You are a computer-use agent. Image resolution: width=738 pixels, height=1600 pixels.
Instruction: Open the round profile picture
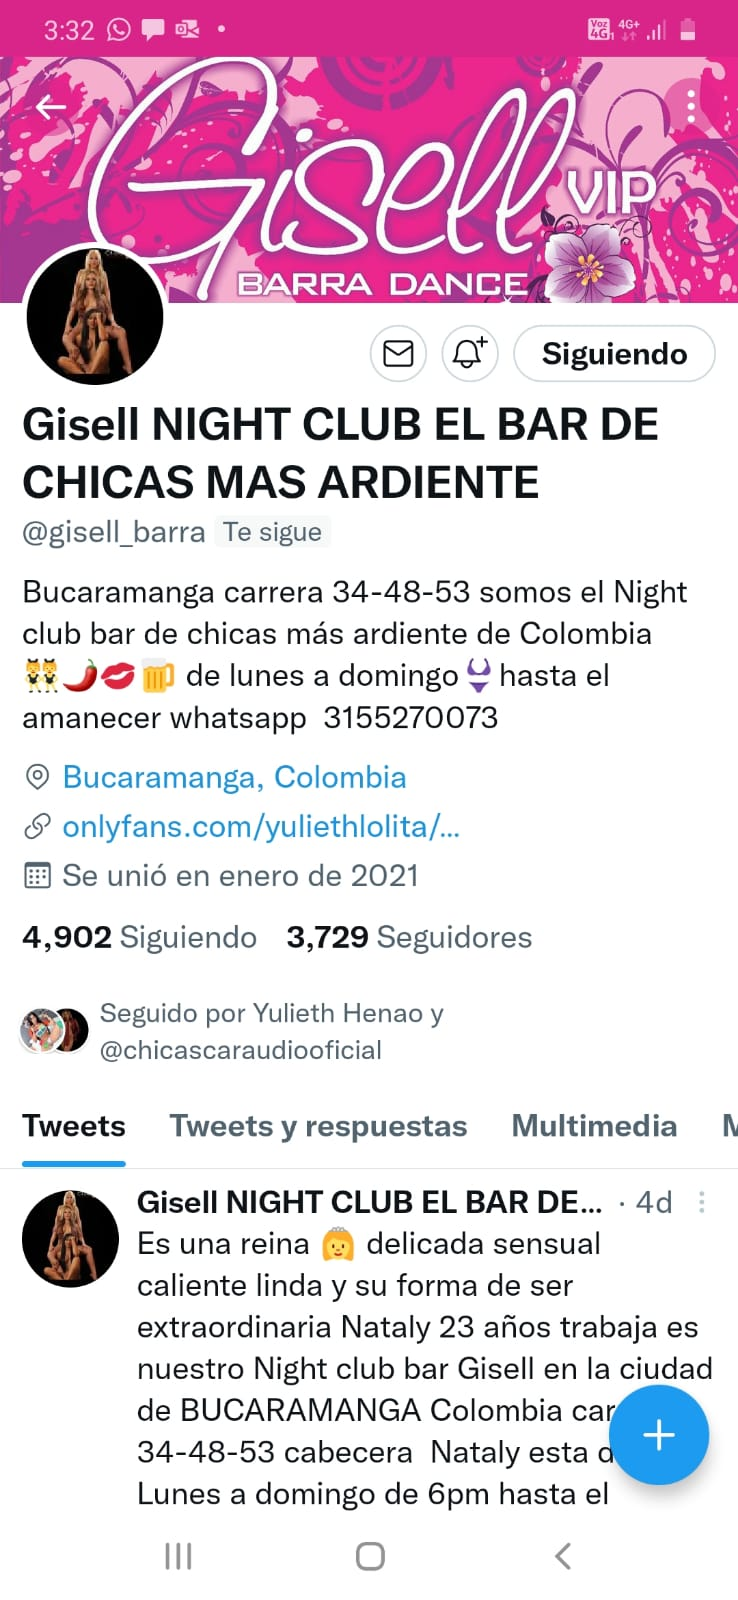click(x=95, y=315)
